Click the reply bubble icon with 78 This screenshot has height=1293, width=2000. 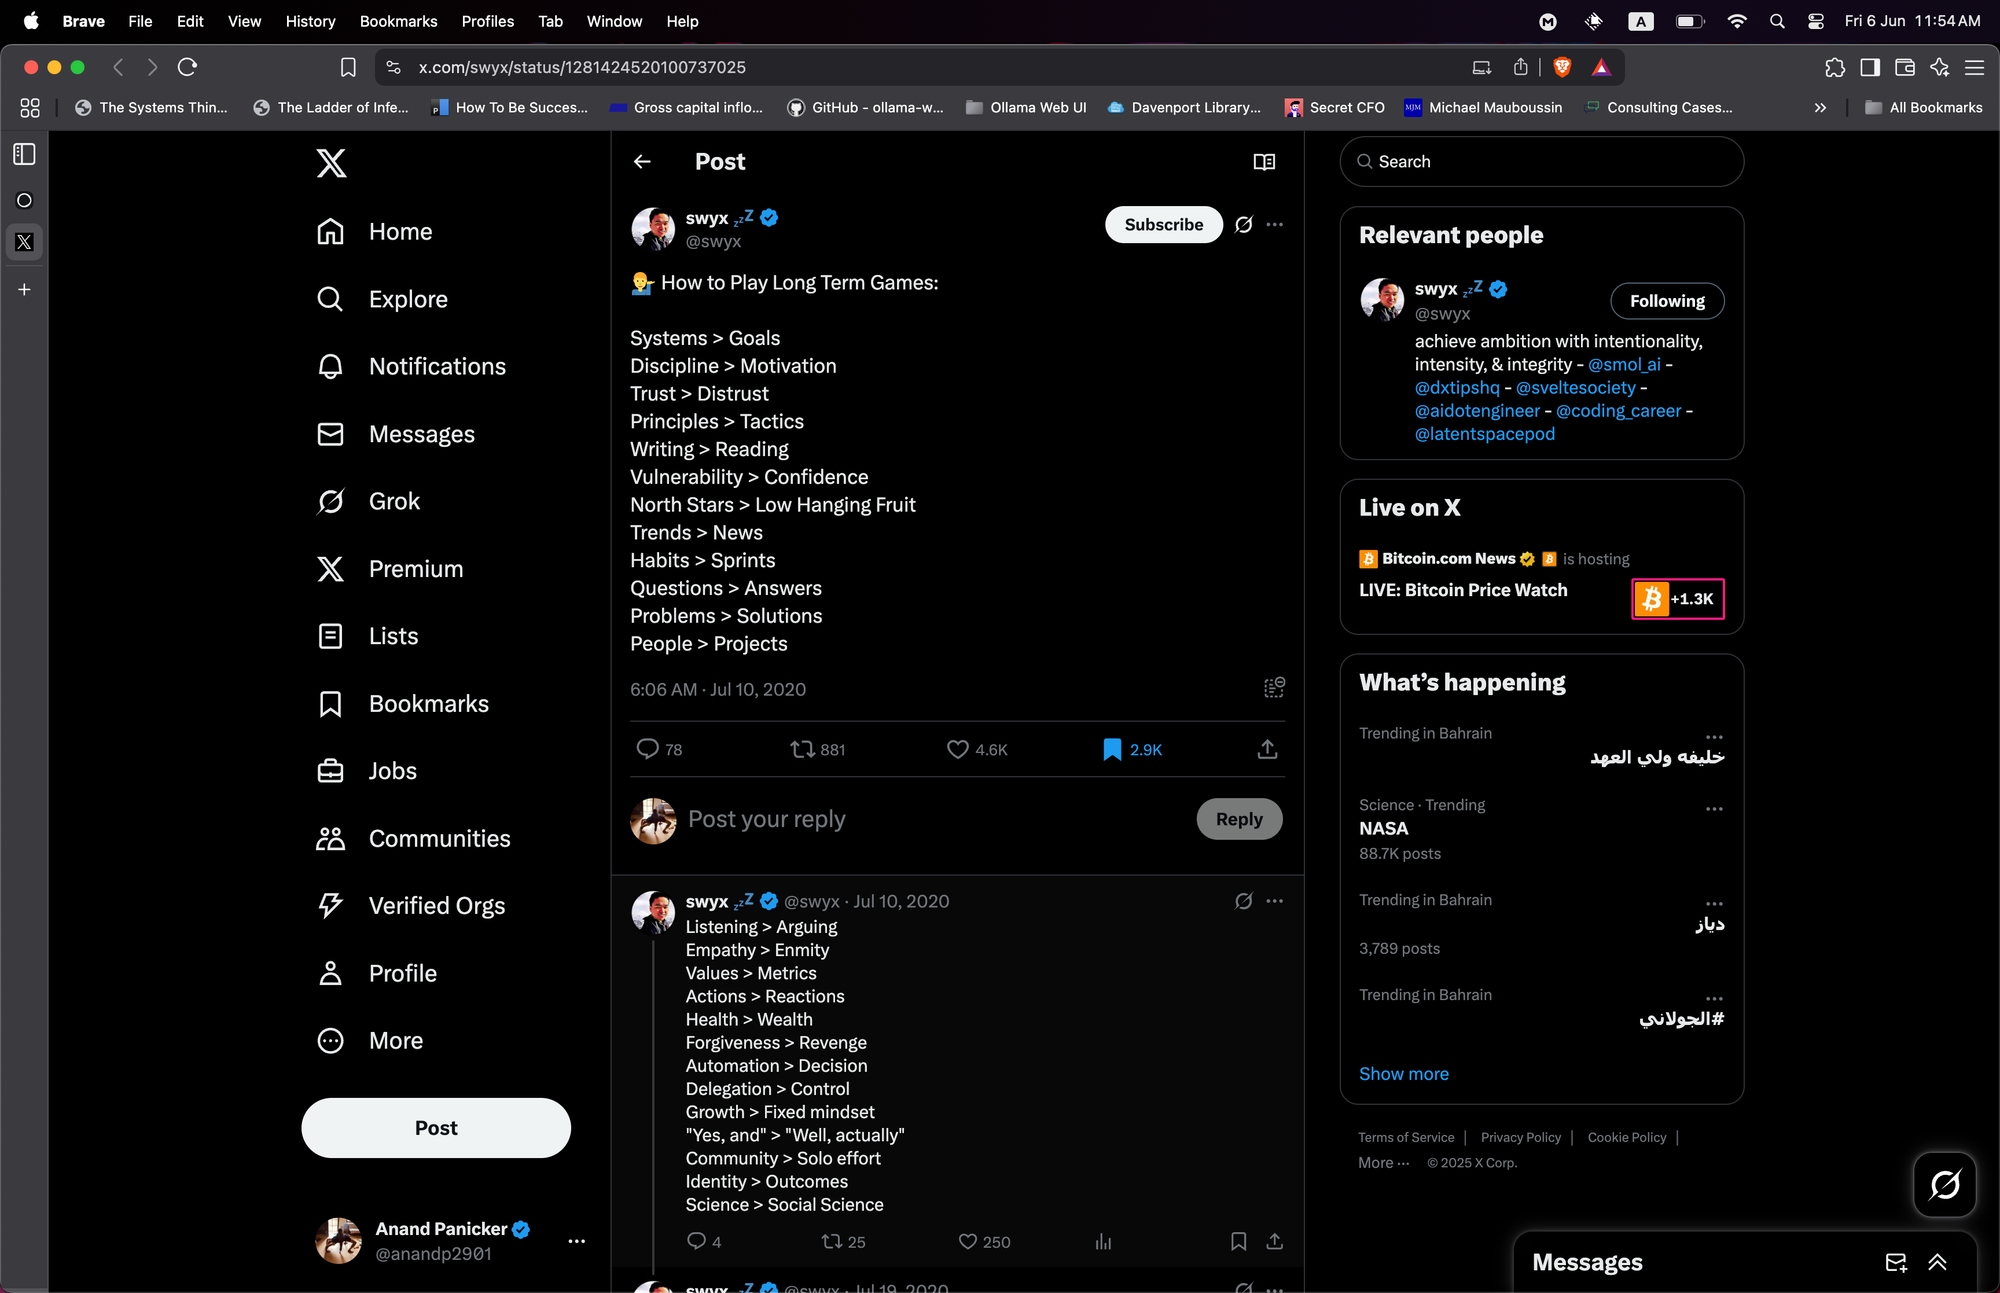(648, 749)
